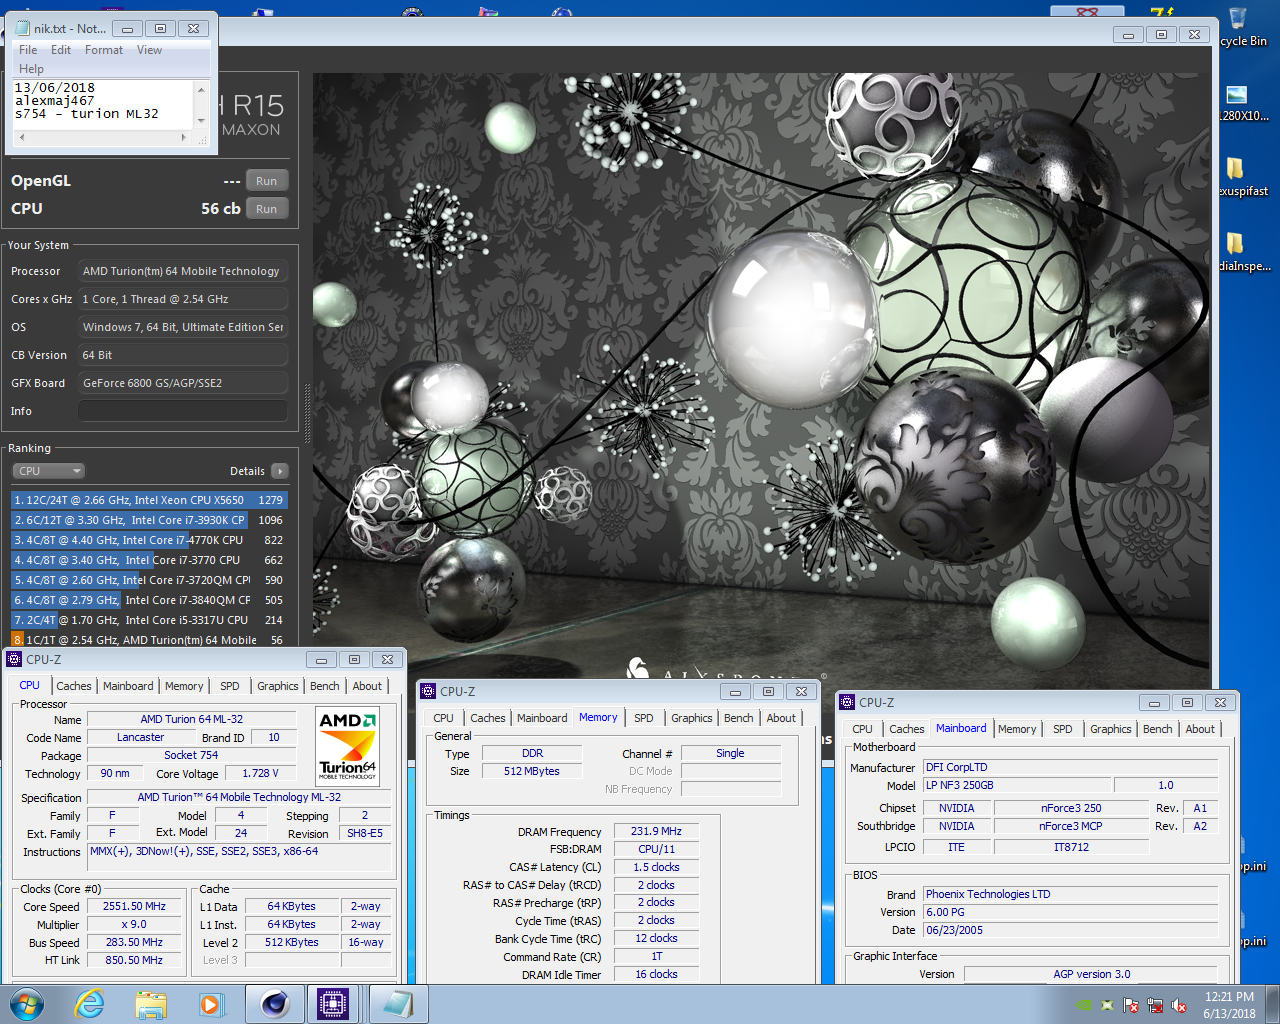Click the CPU-Z chip icon on taskbar
The width and height of the screenshot is (1280, 1024).
tap(333, 1004)
